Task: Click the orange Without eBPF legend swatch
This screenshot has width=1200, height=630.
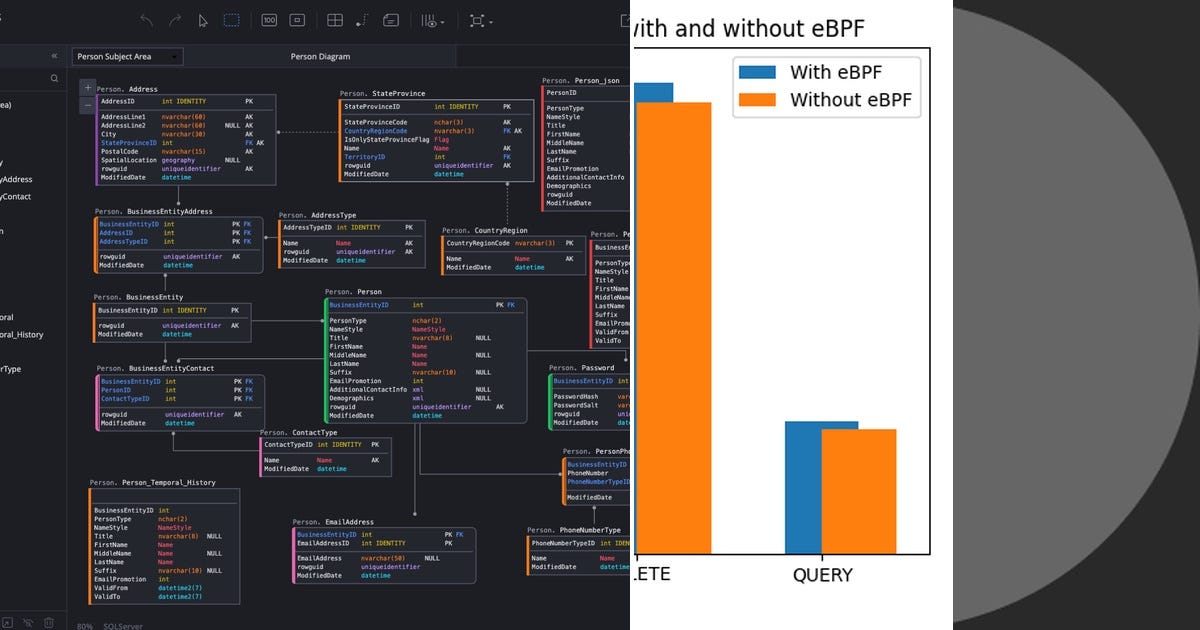Action: [x=757, y=99]
